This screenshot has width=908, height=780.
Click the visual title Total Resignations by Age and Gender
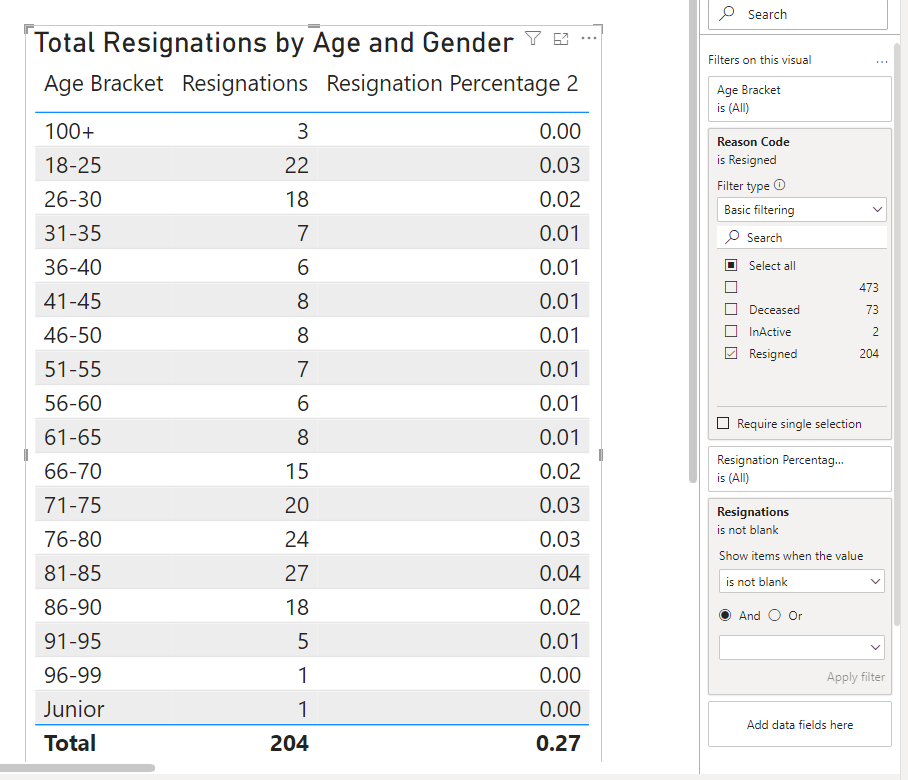(274, 43)
